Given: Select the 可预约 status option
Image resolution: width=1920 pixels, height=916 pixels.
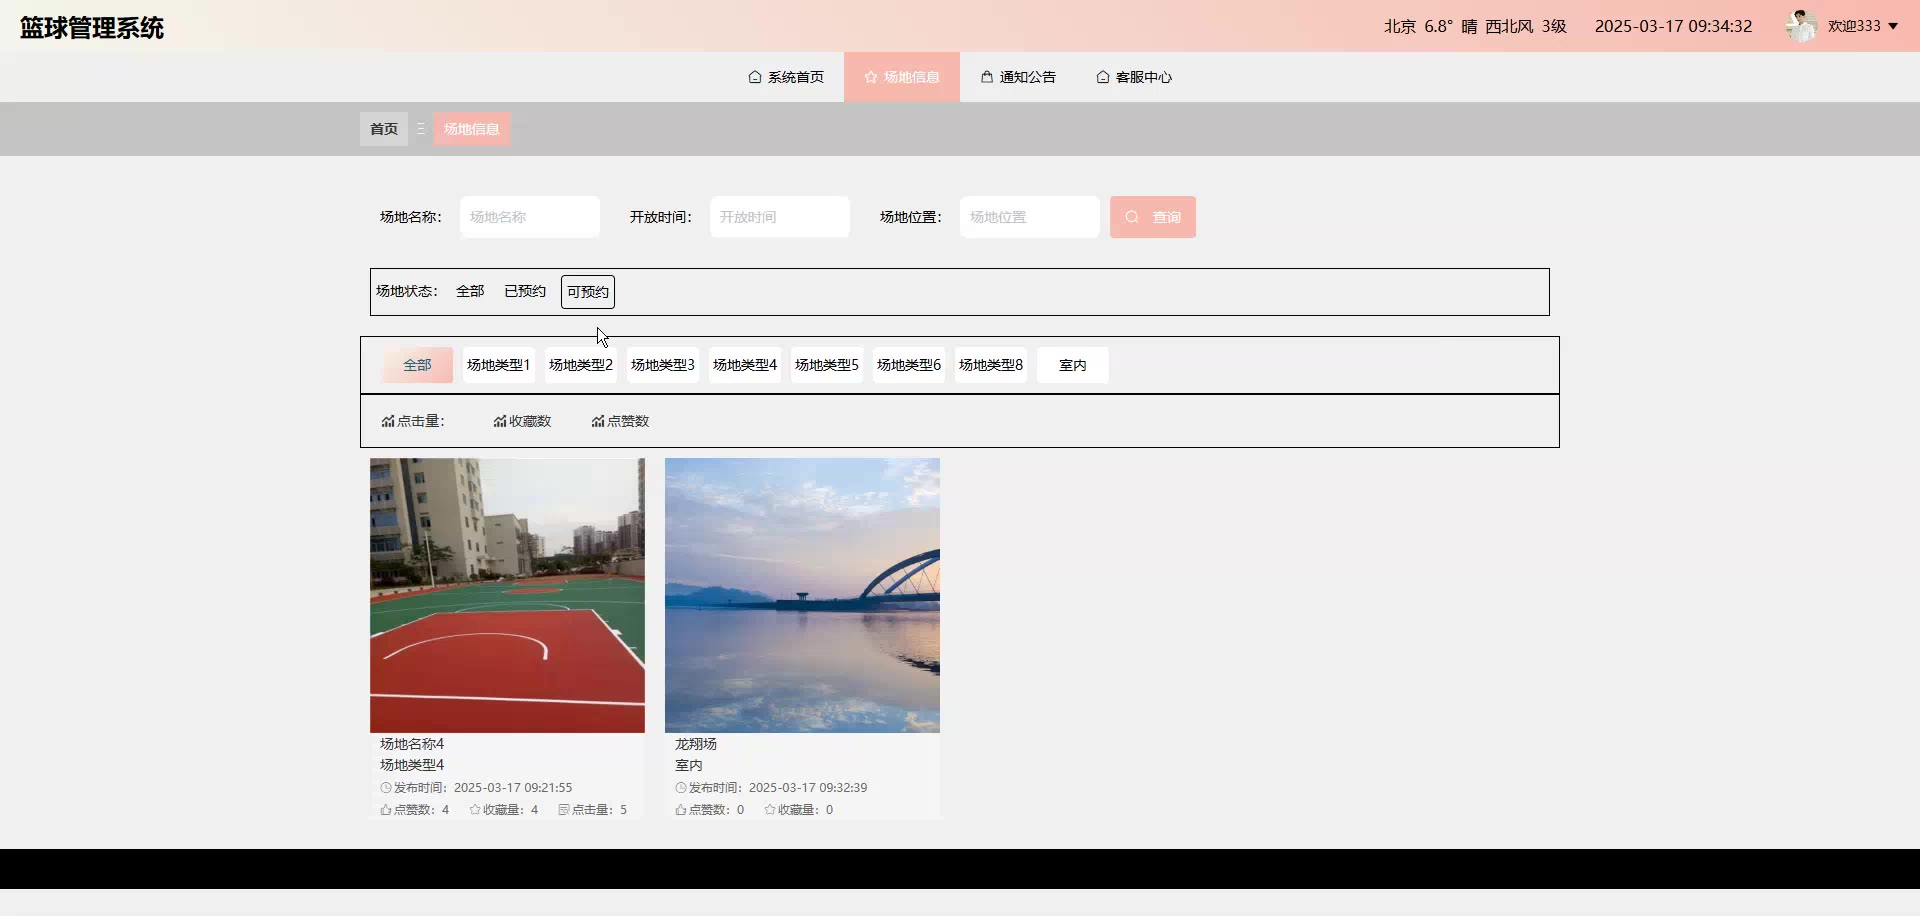Looking at the screenshot, I should [588, 292].
